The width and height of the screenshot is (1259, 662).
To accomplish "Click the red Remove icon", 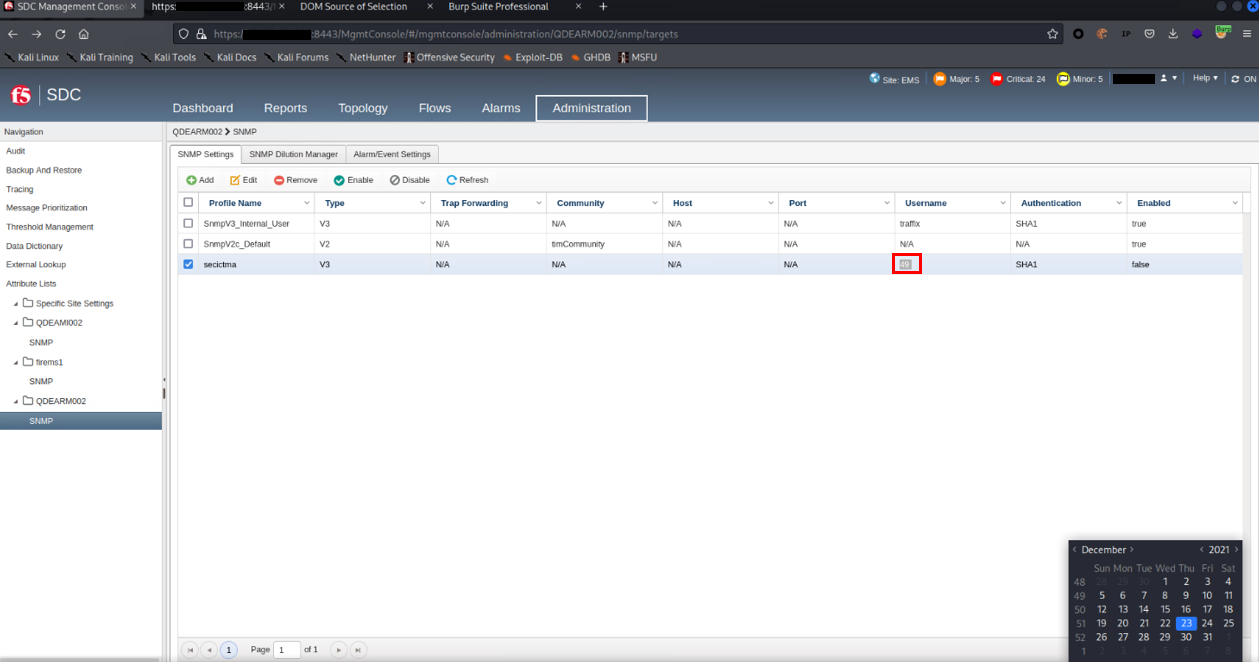I will pyautogui.click(x=279, y=180).
